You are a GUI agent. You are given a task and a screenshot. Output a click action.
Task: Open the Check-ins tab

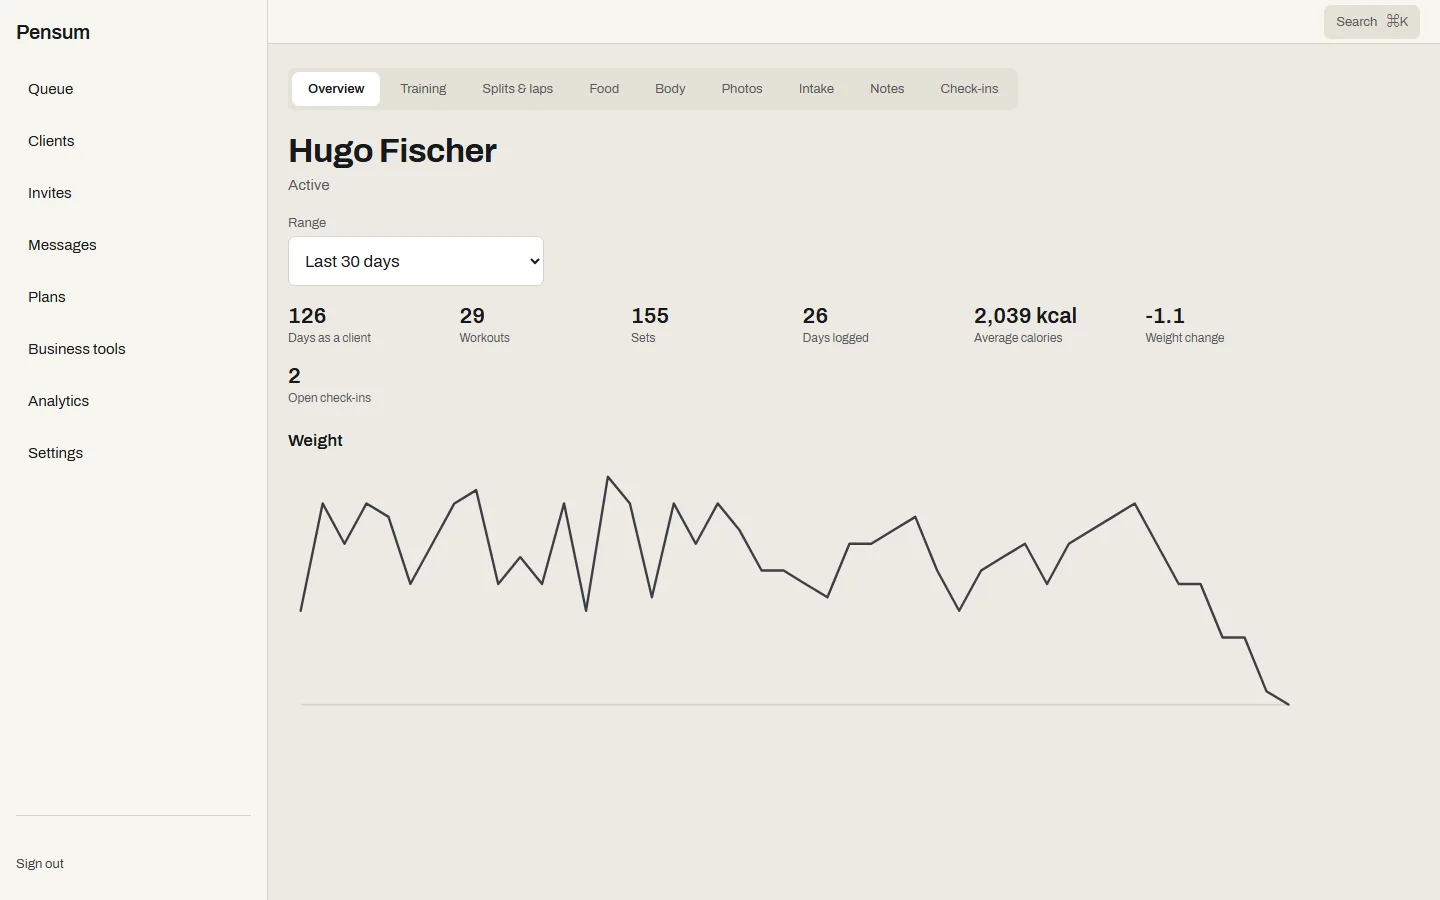(x=969, y=89)
